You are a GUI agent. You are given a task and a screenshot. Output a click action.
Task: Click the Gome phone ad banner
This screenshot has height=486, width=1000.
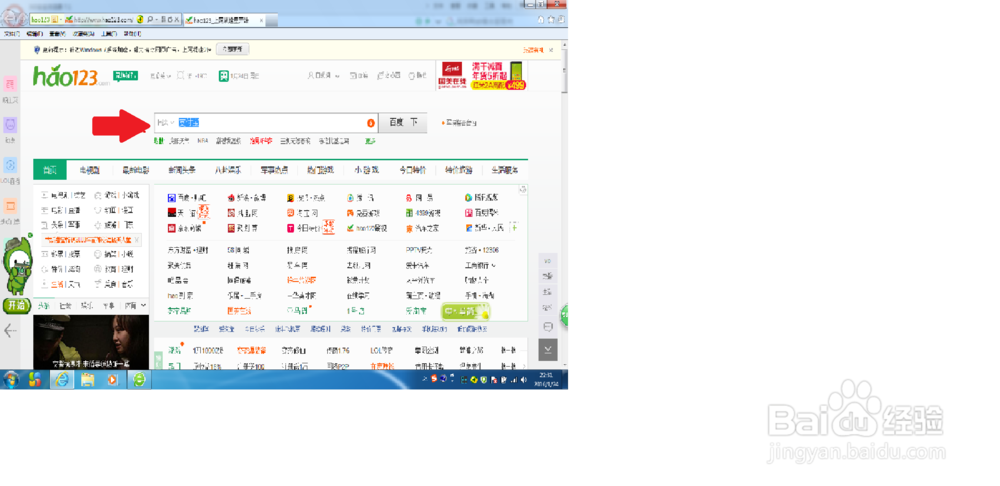[482, 76]
